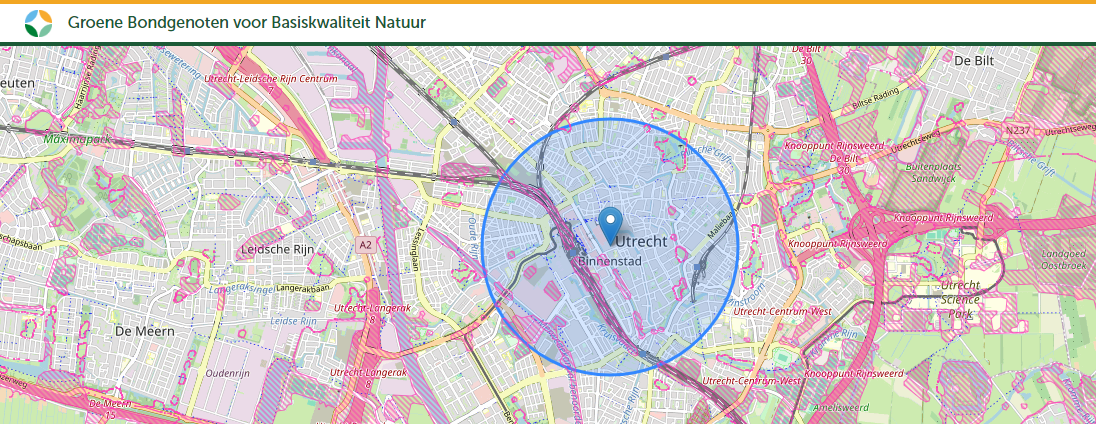Click the A2 motorway shield
1096x424 pixels.
pos(366,245)
